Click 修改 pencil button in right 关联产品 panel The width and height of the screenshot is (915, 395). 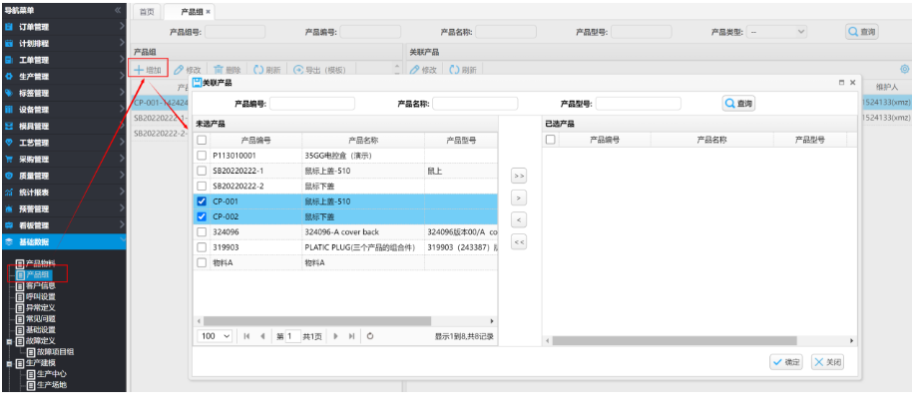point(423,70)
